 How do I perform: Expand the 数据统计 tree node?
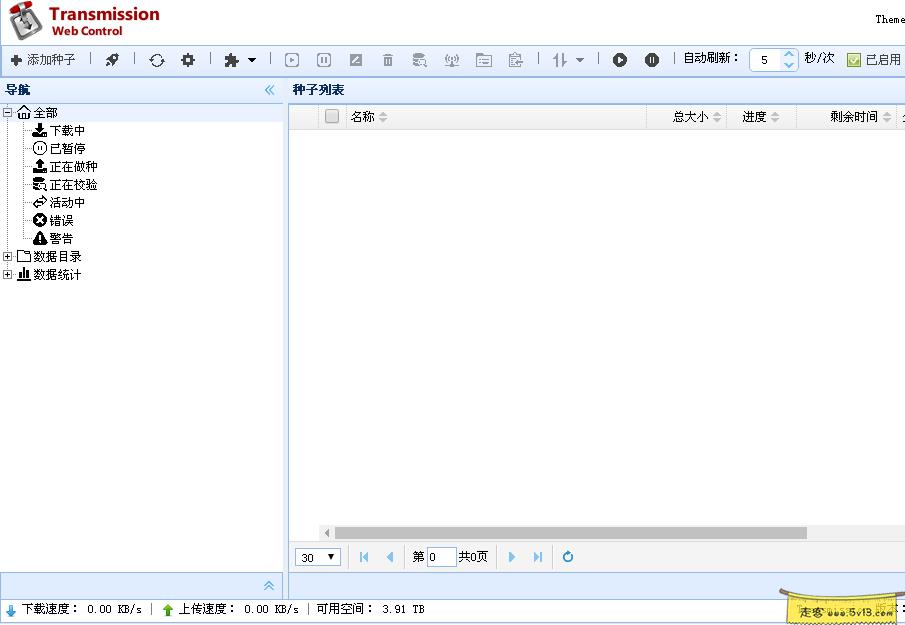[7, 273]
